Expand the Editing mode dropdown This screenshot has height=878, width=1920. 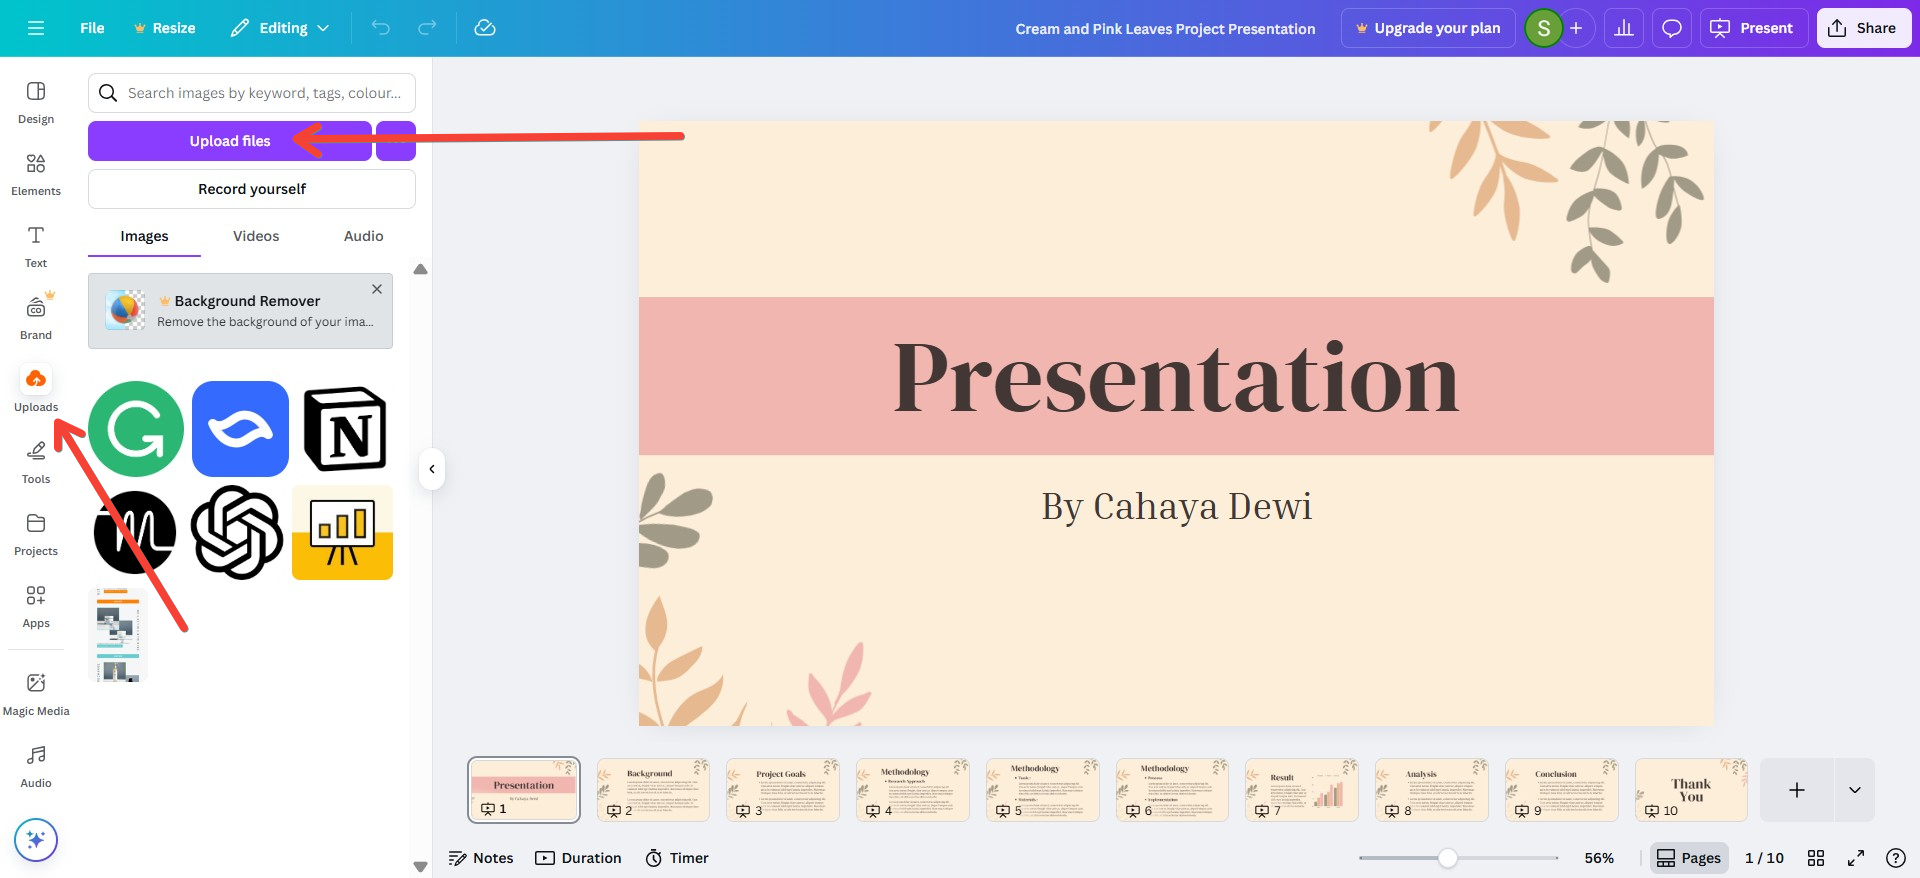(280, 28)
